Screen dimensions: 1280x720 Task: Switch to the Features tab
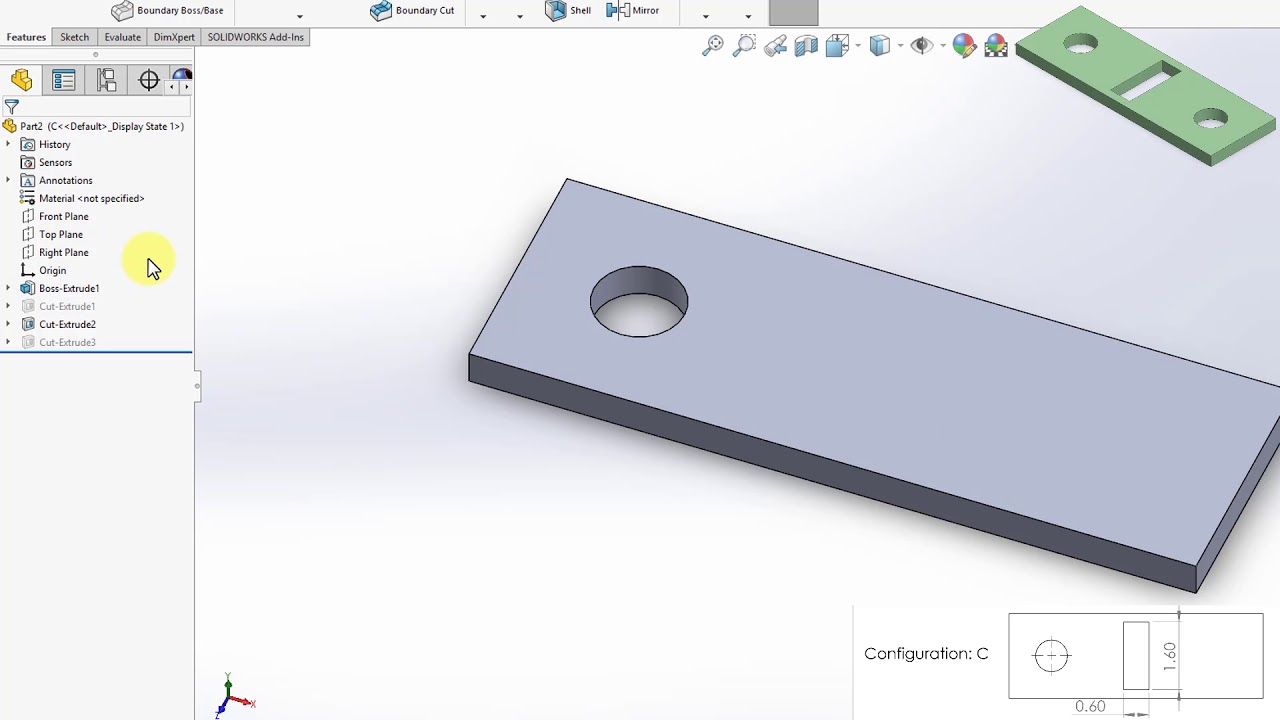[x=26, y=37]
